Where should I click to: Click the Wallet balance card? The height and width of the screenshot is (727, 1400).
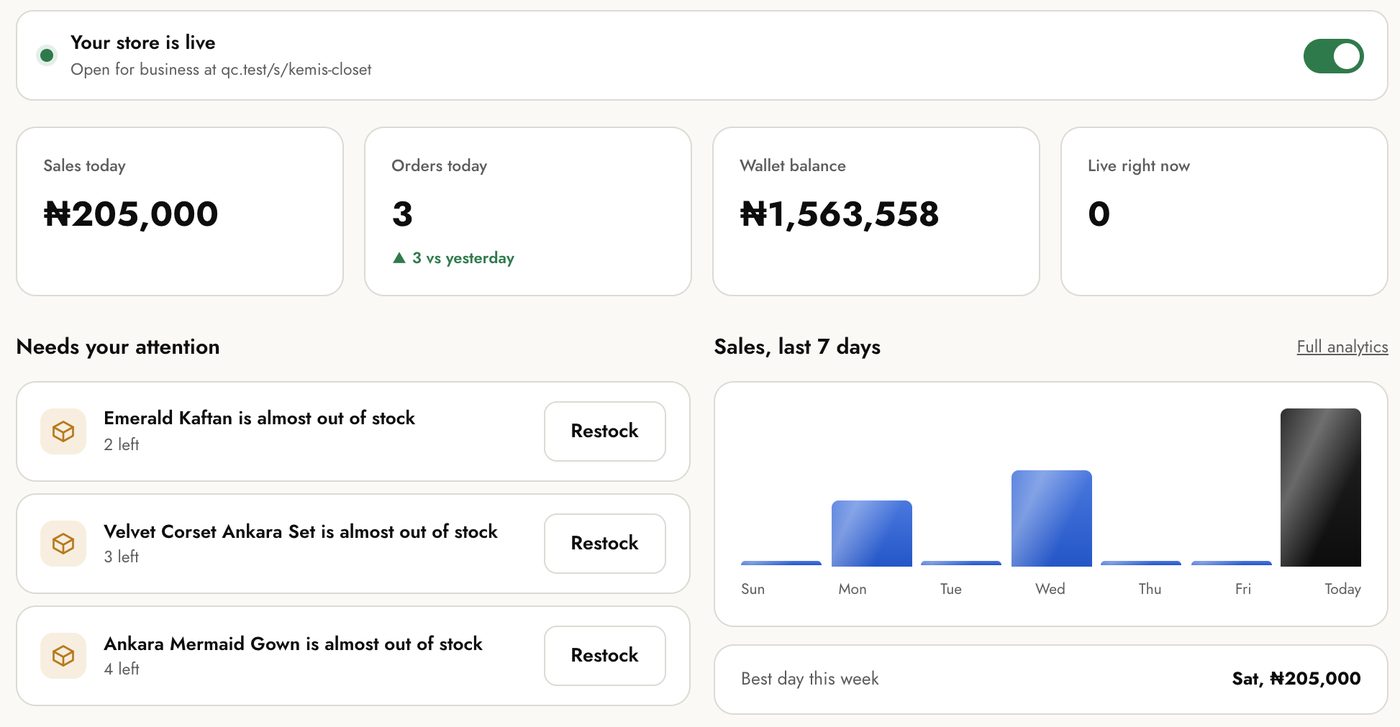click(x=876, y=211)
